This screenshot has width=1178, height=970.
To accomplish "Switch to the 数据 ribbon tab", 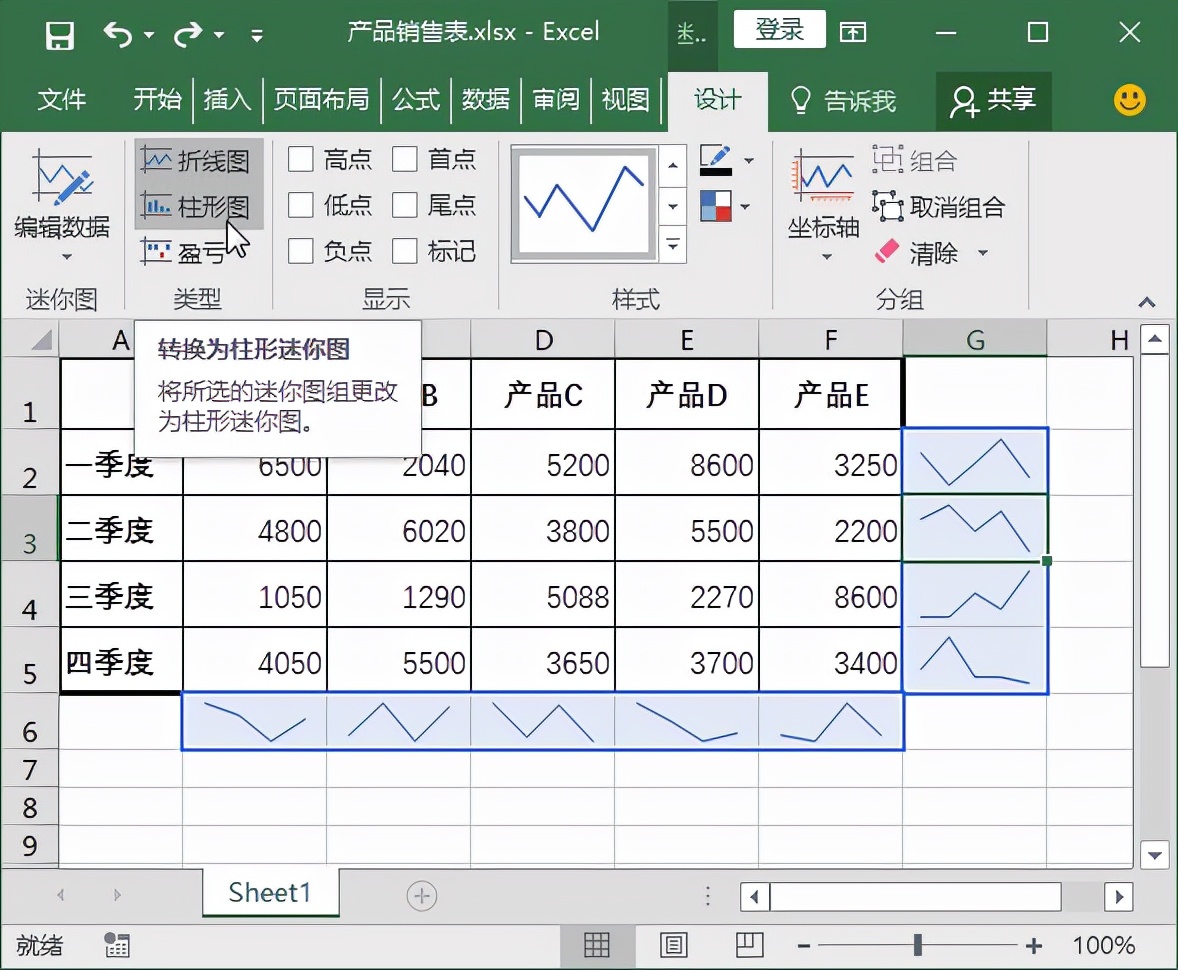I will click(x=487, y=100).
